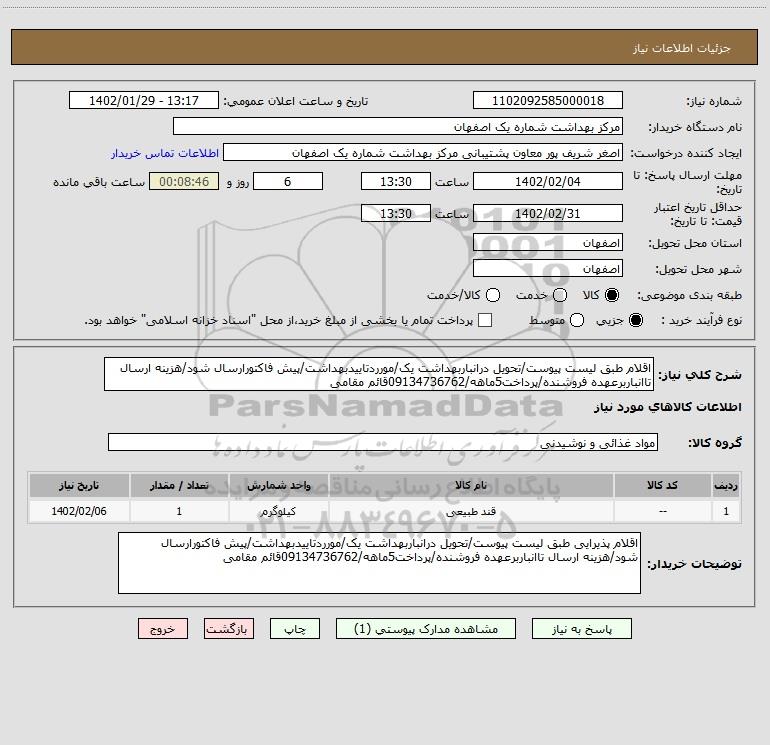Click the پاسخ به نیاز button

581,629
